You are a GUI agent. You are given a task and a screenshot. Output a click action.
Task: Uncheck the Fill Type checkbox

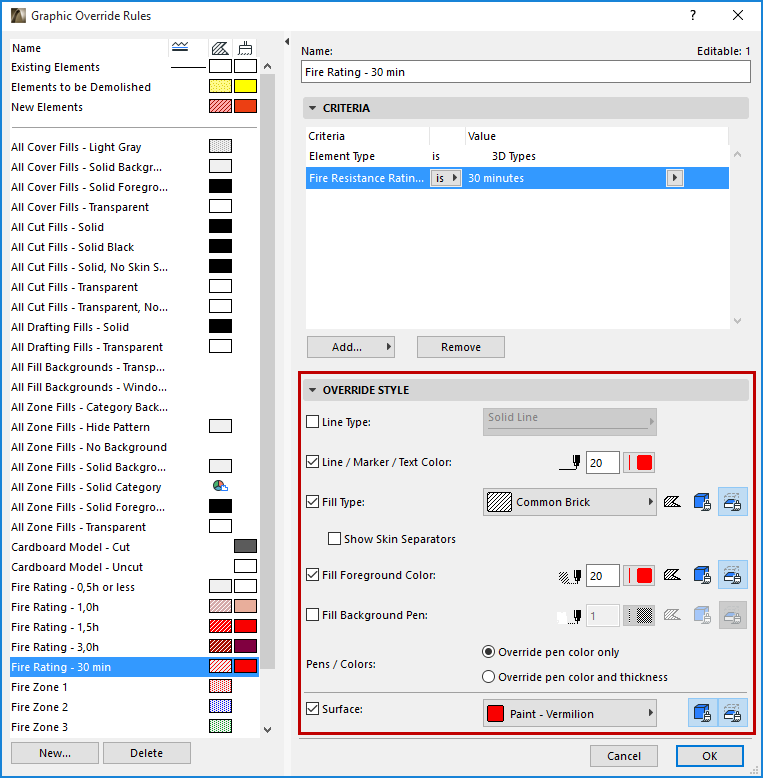point(313,502)
